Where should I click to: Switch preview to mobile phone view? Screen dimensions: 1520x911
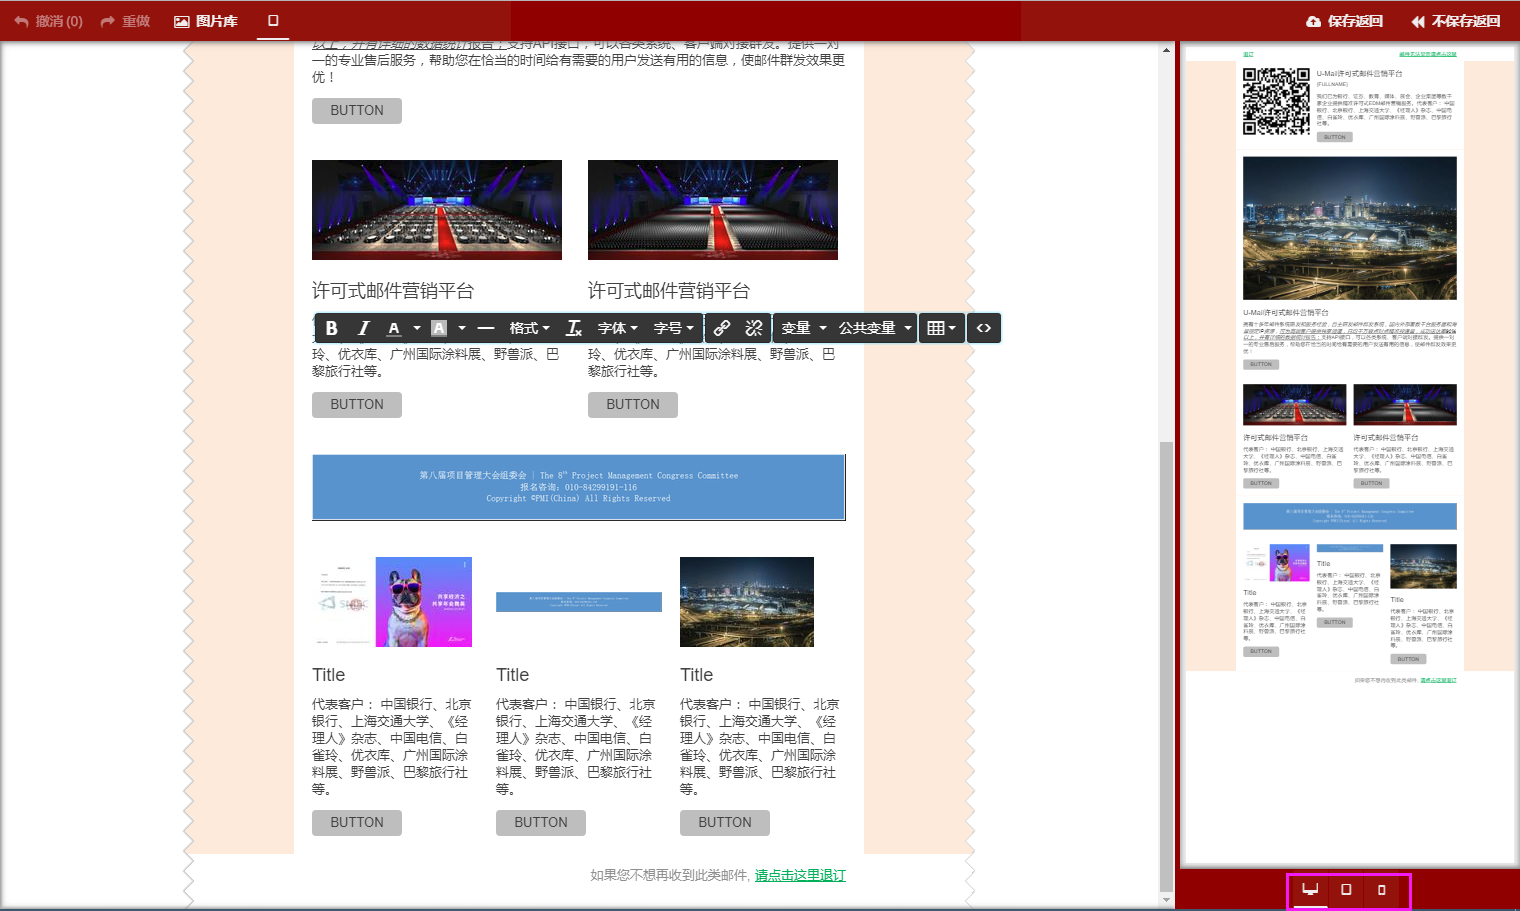coord(1382,889)
